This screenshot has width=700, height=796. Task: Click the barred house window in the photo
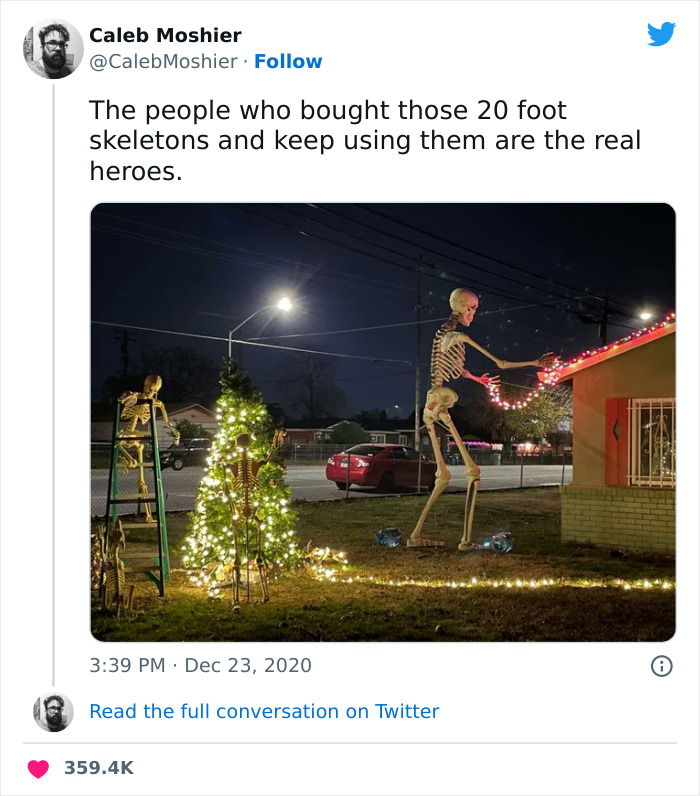pos(651,442)
